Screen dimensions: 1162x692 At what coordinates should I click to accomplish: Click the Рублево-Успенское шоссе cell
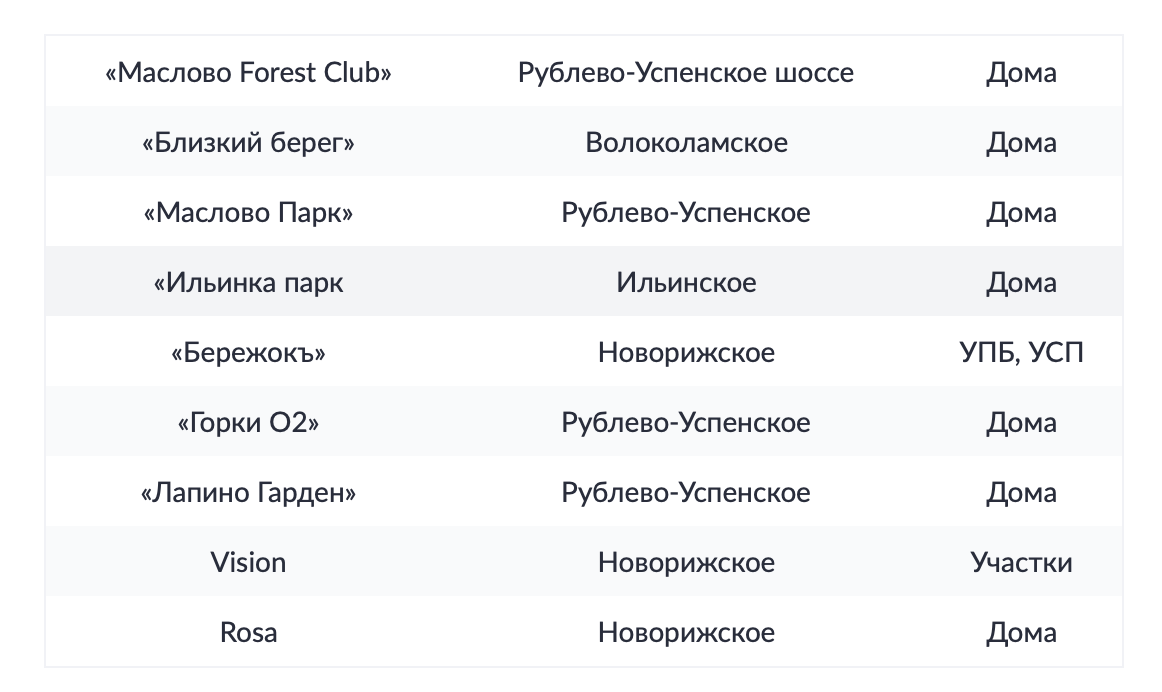pyautogui.click(x=686, y=73)
